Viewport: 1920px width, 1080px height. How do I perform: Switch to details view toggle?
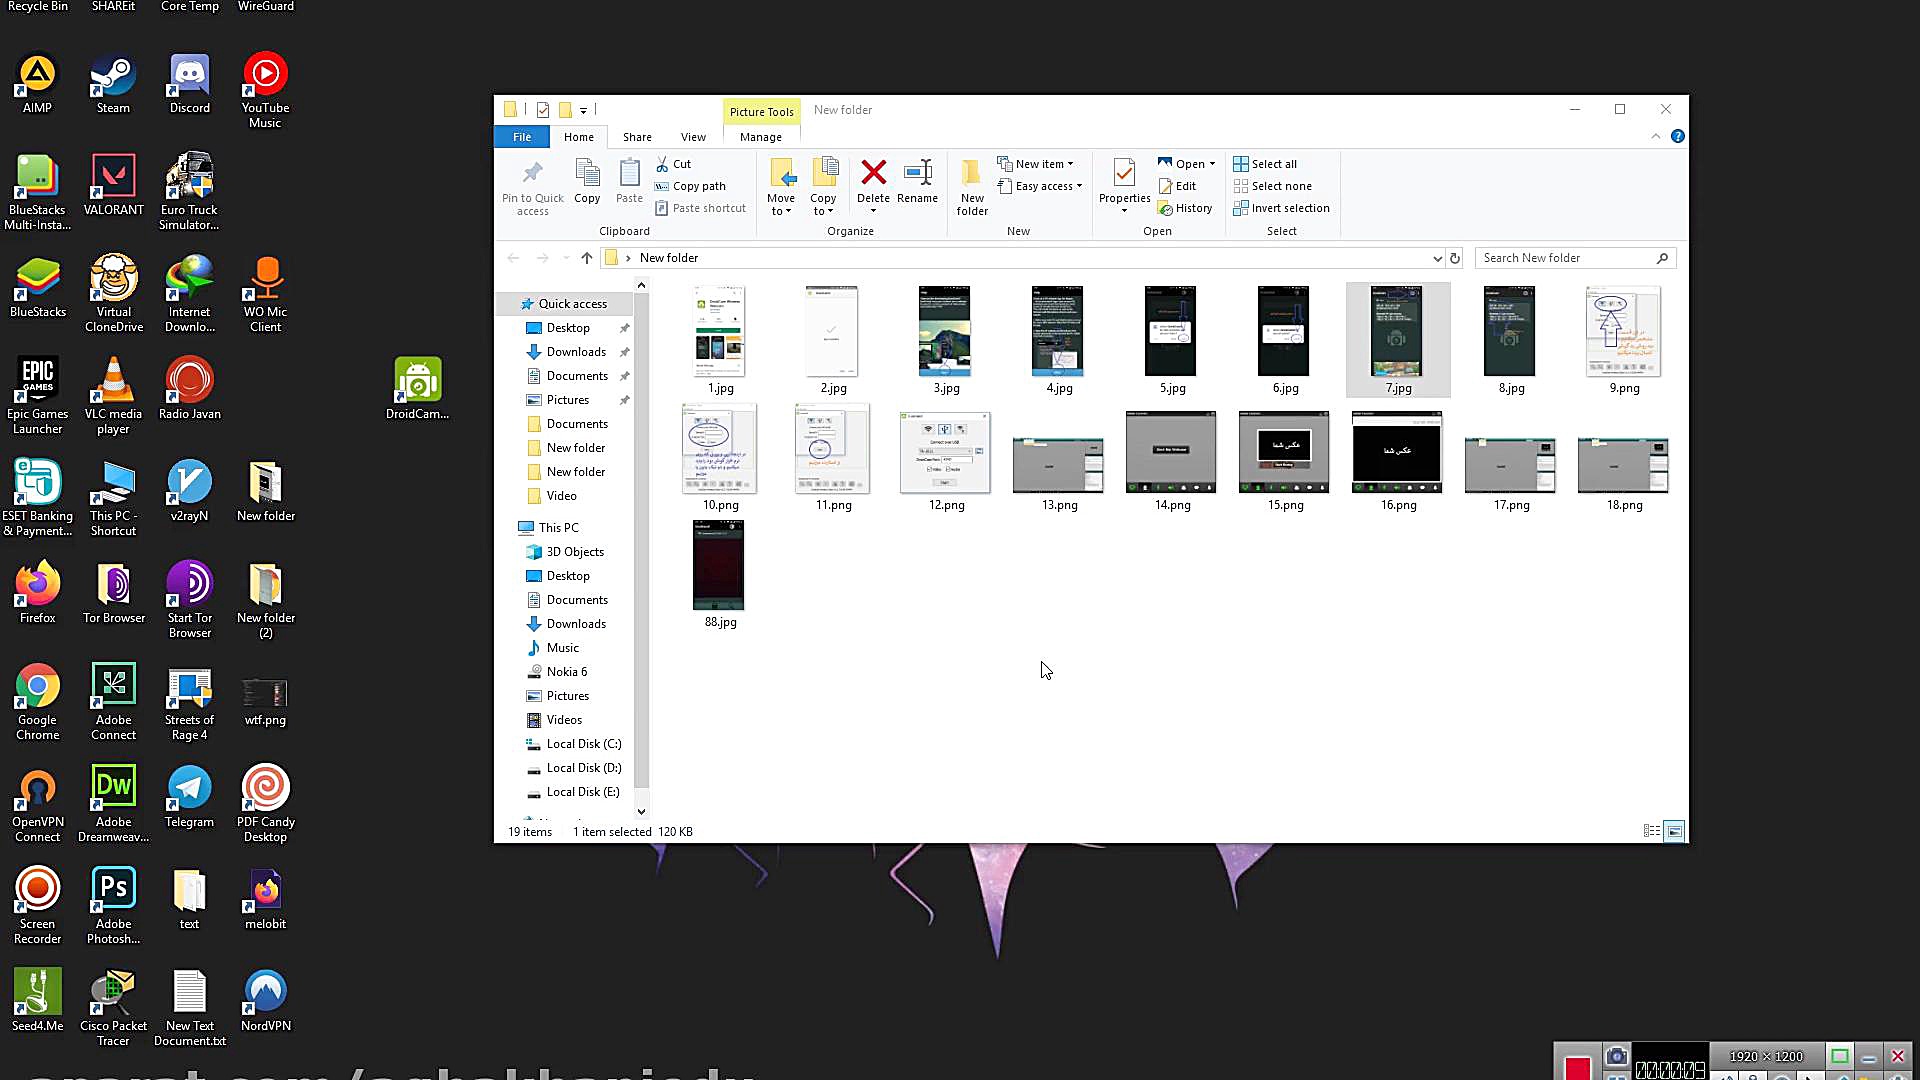[1652, 831]
